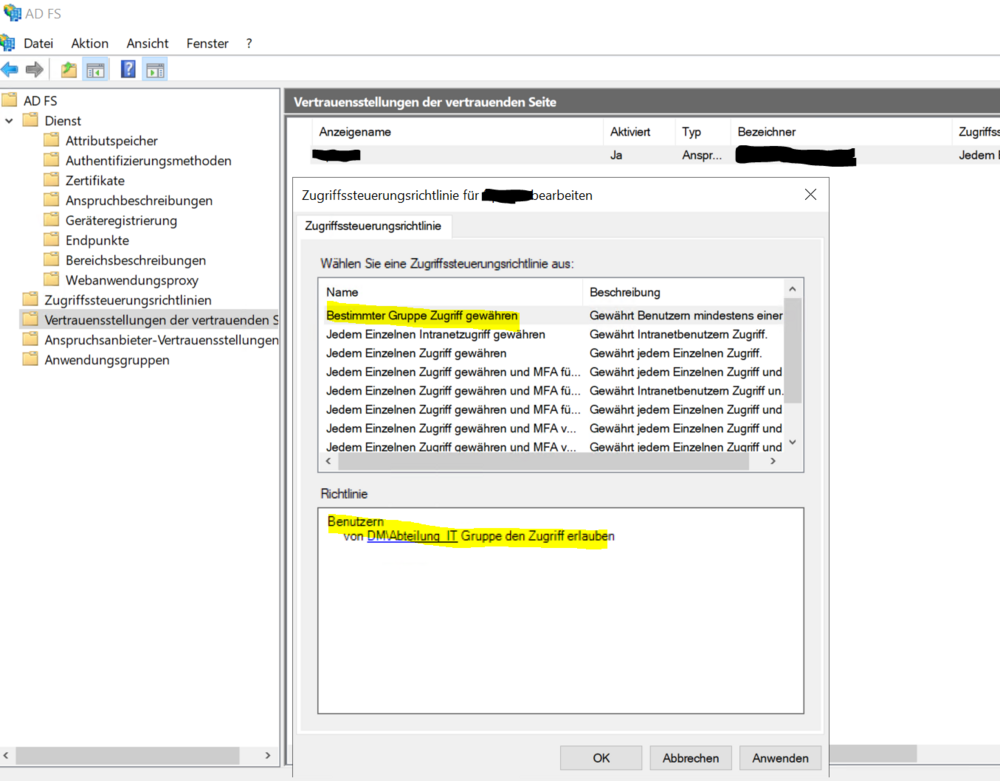The image size is (1000, 781).
Task: Click the Up one level folder icon
Action: 68,69
